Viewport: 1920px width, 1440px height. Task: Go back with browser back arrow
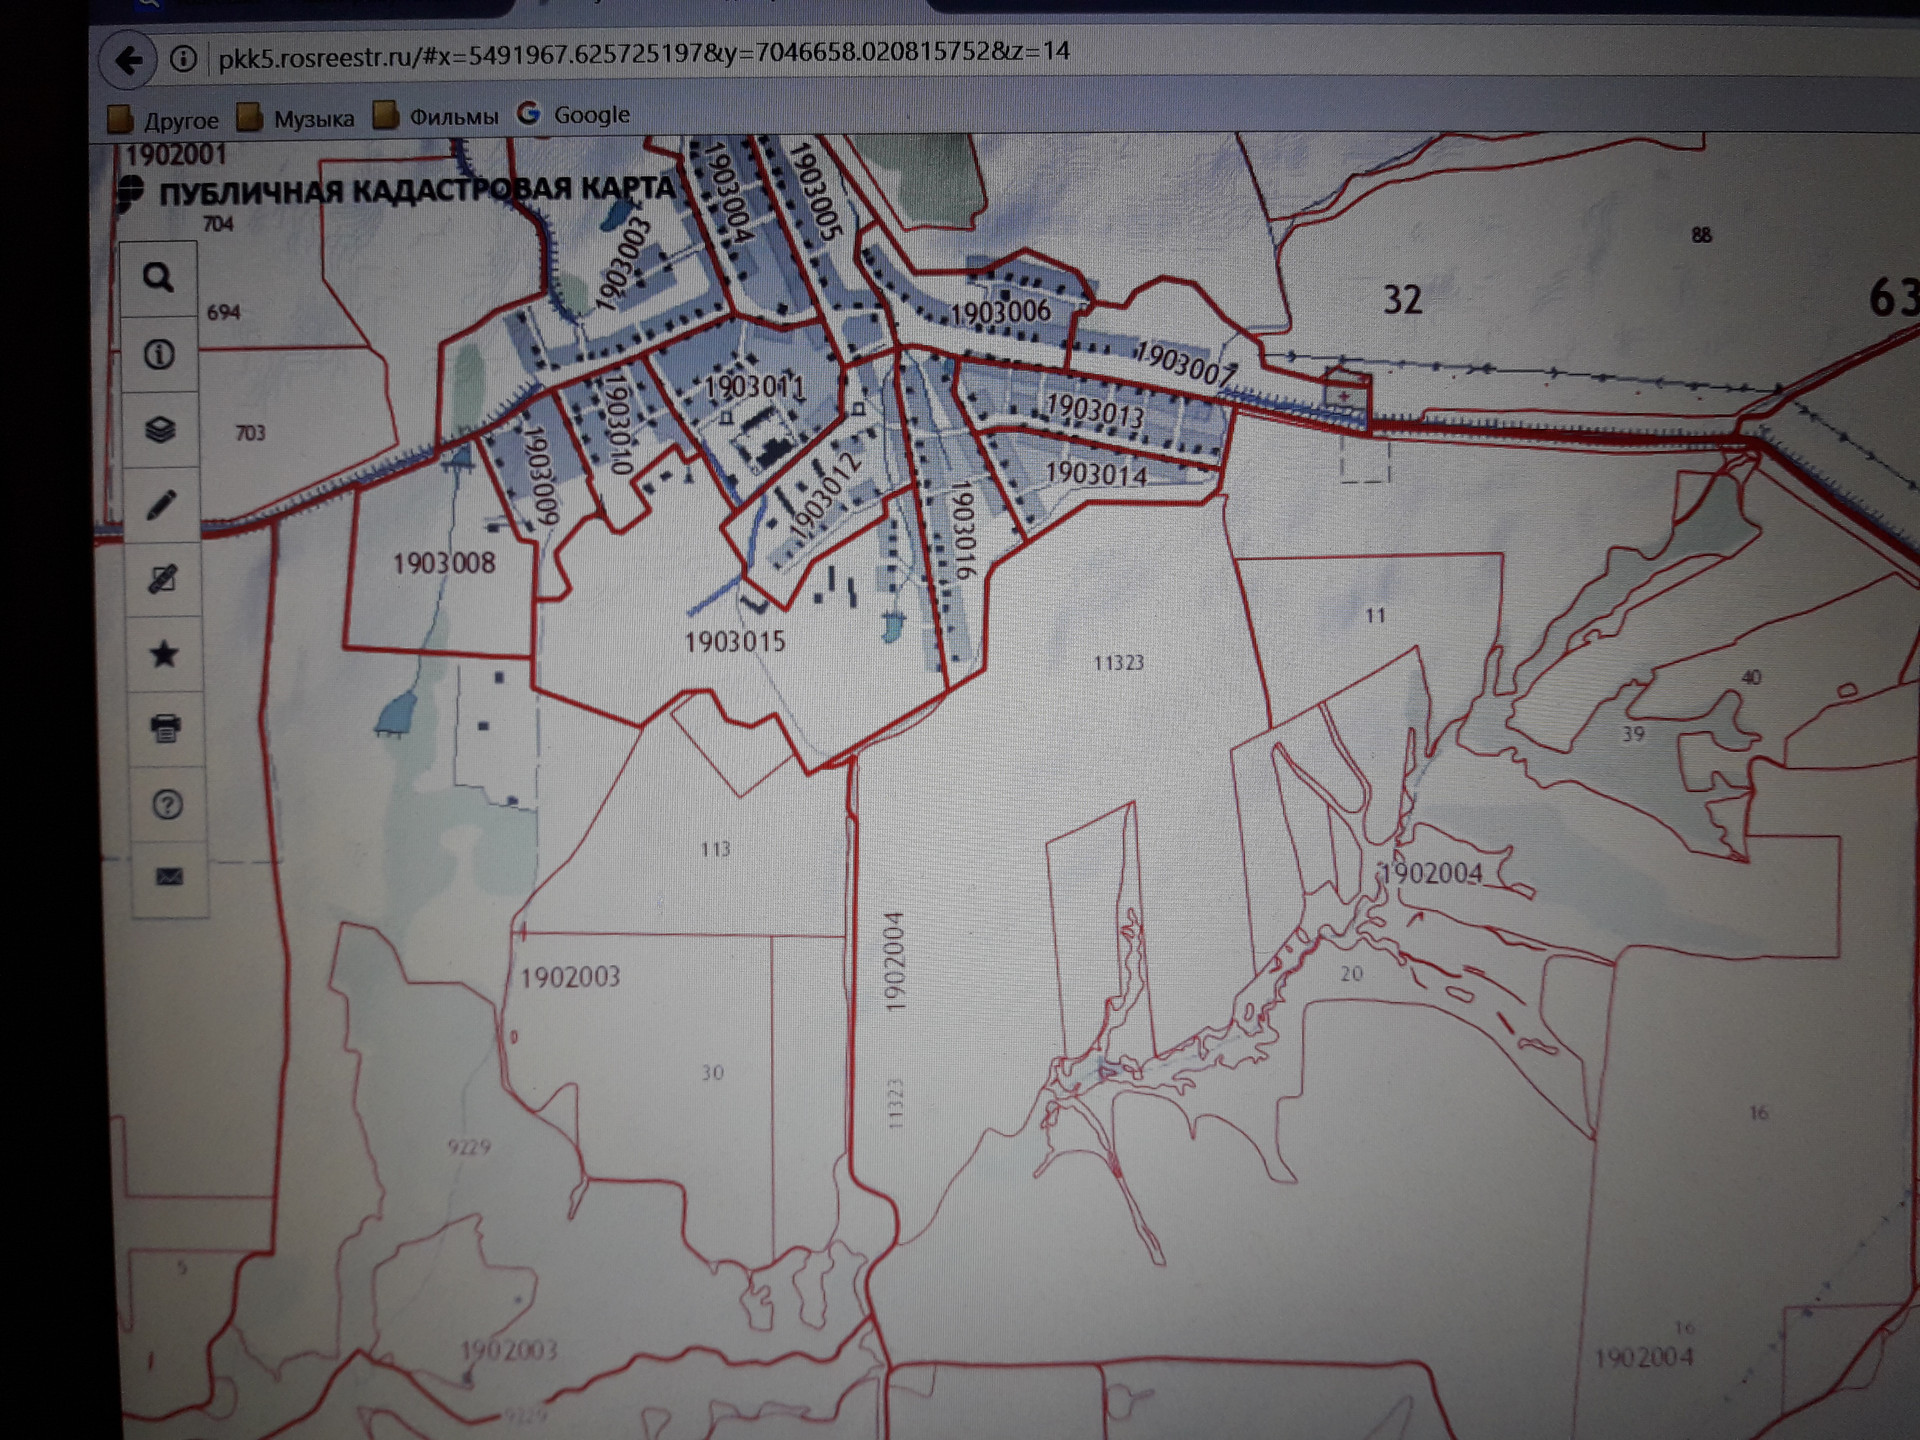(x=129, y=61)
